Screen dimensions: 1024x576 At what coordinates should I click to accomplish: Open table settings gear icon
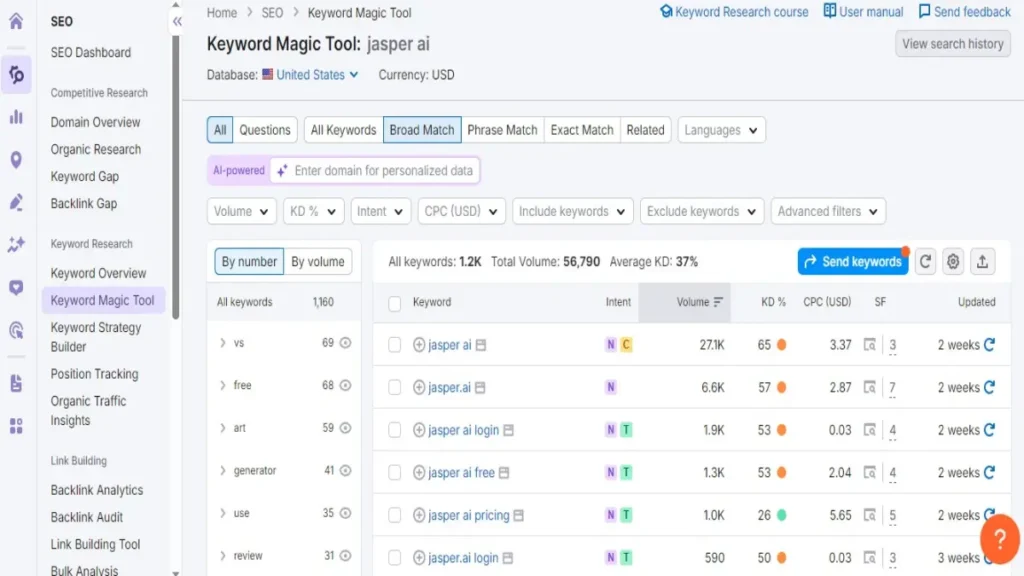pyautogui.click(x=953, y=262)
